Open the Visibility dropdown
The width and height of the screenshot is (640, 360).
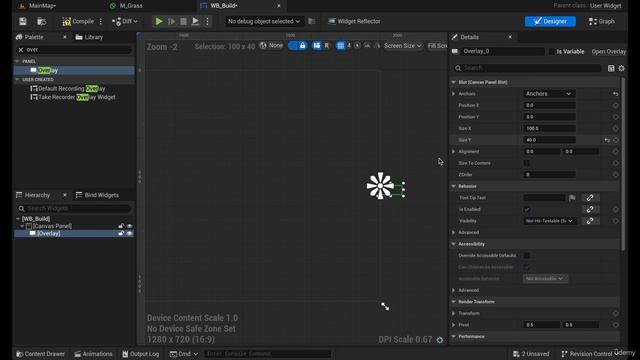(549, 221)
